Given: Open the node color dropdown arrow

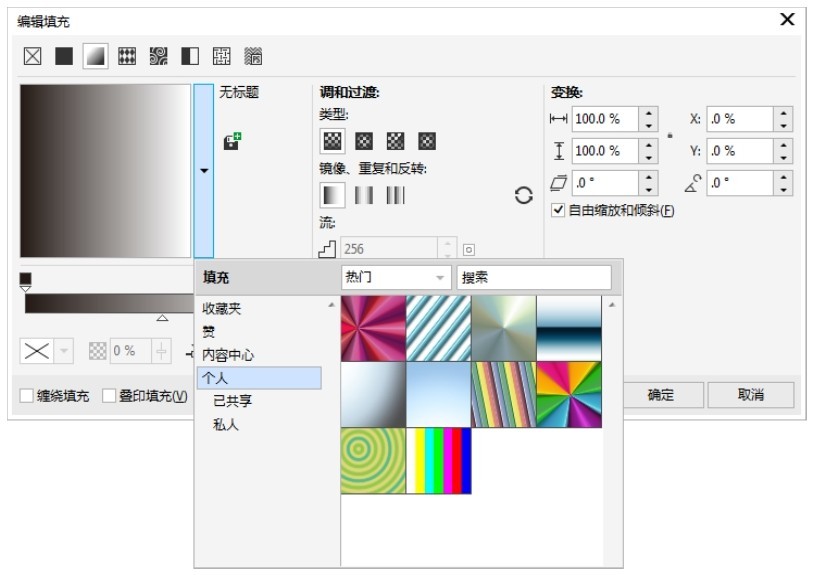Looking at the screenshot, I should [x=64, y=351].
